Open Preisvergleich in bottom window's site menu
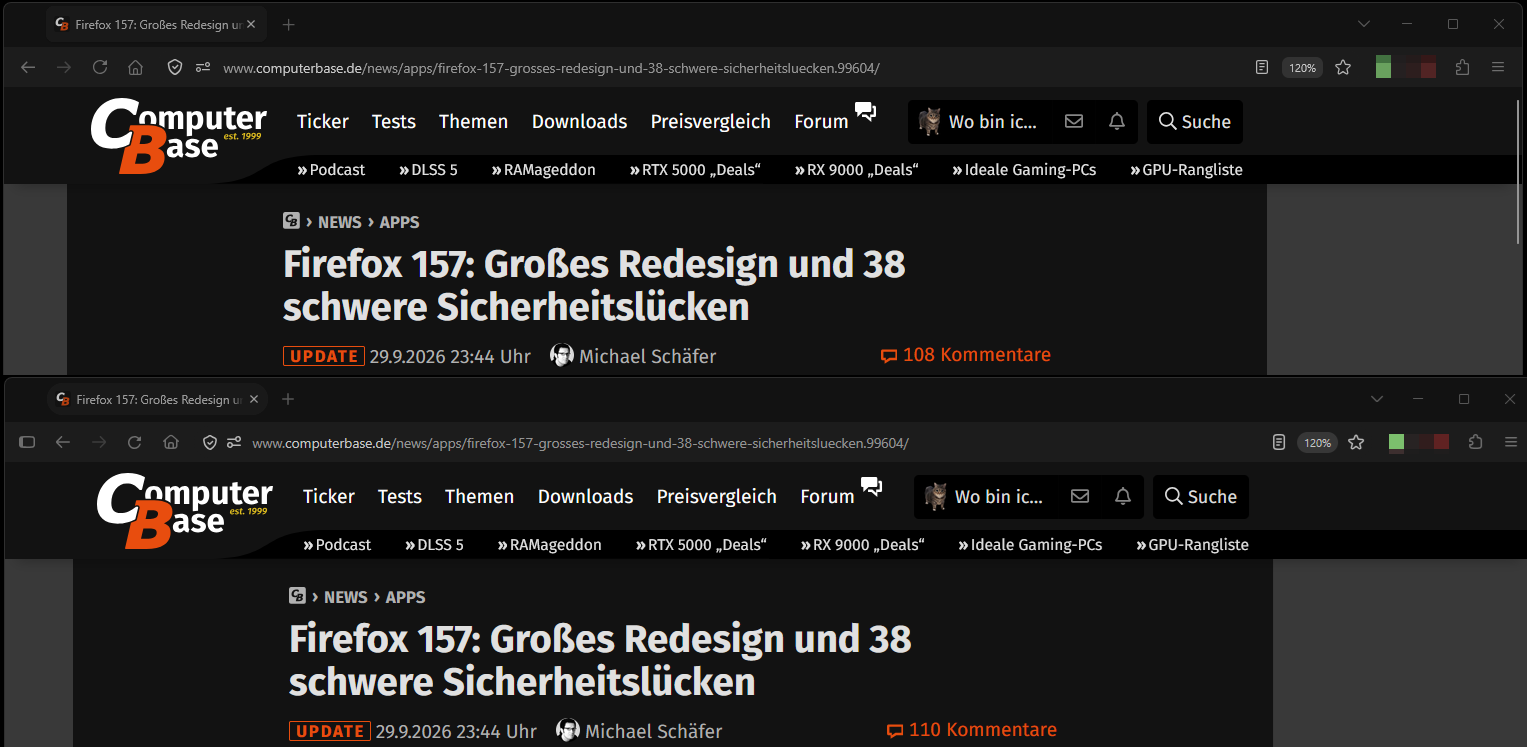This screenshot has width=1527, height=747. [x=716, y=496]
